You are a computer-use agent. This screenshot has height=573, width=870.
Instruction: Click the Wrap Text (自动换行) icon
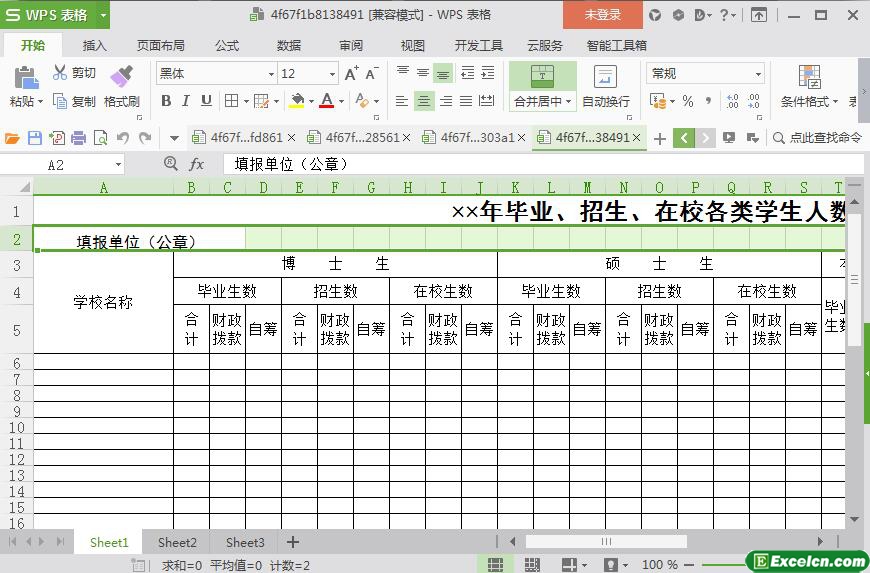click(x=605, y=78)
